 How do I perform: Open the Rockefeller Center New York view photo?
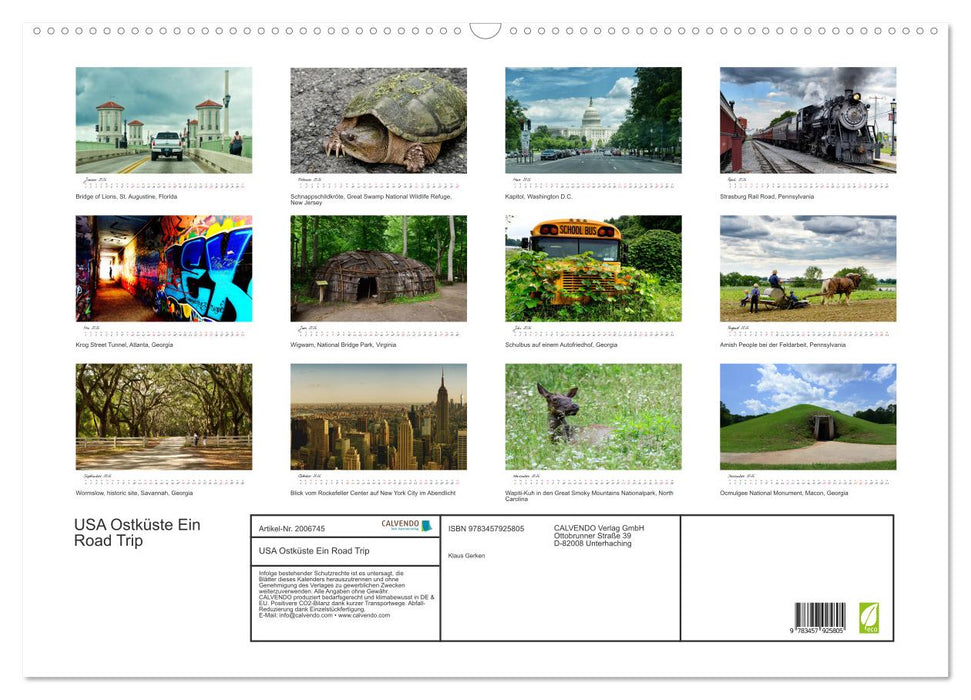377,416
